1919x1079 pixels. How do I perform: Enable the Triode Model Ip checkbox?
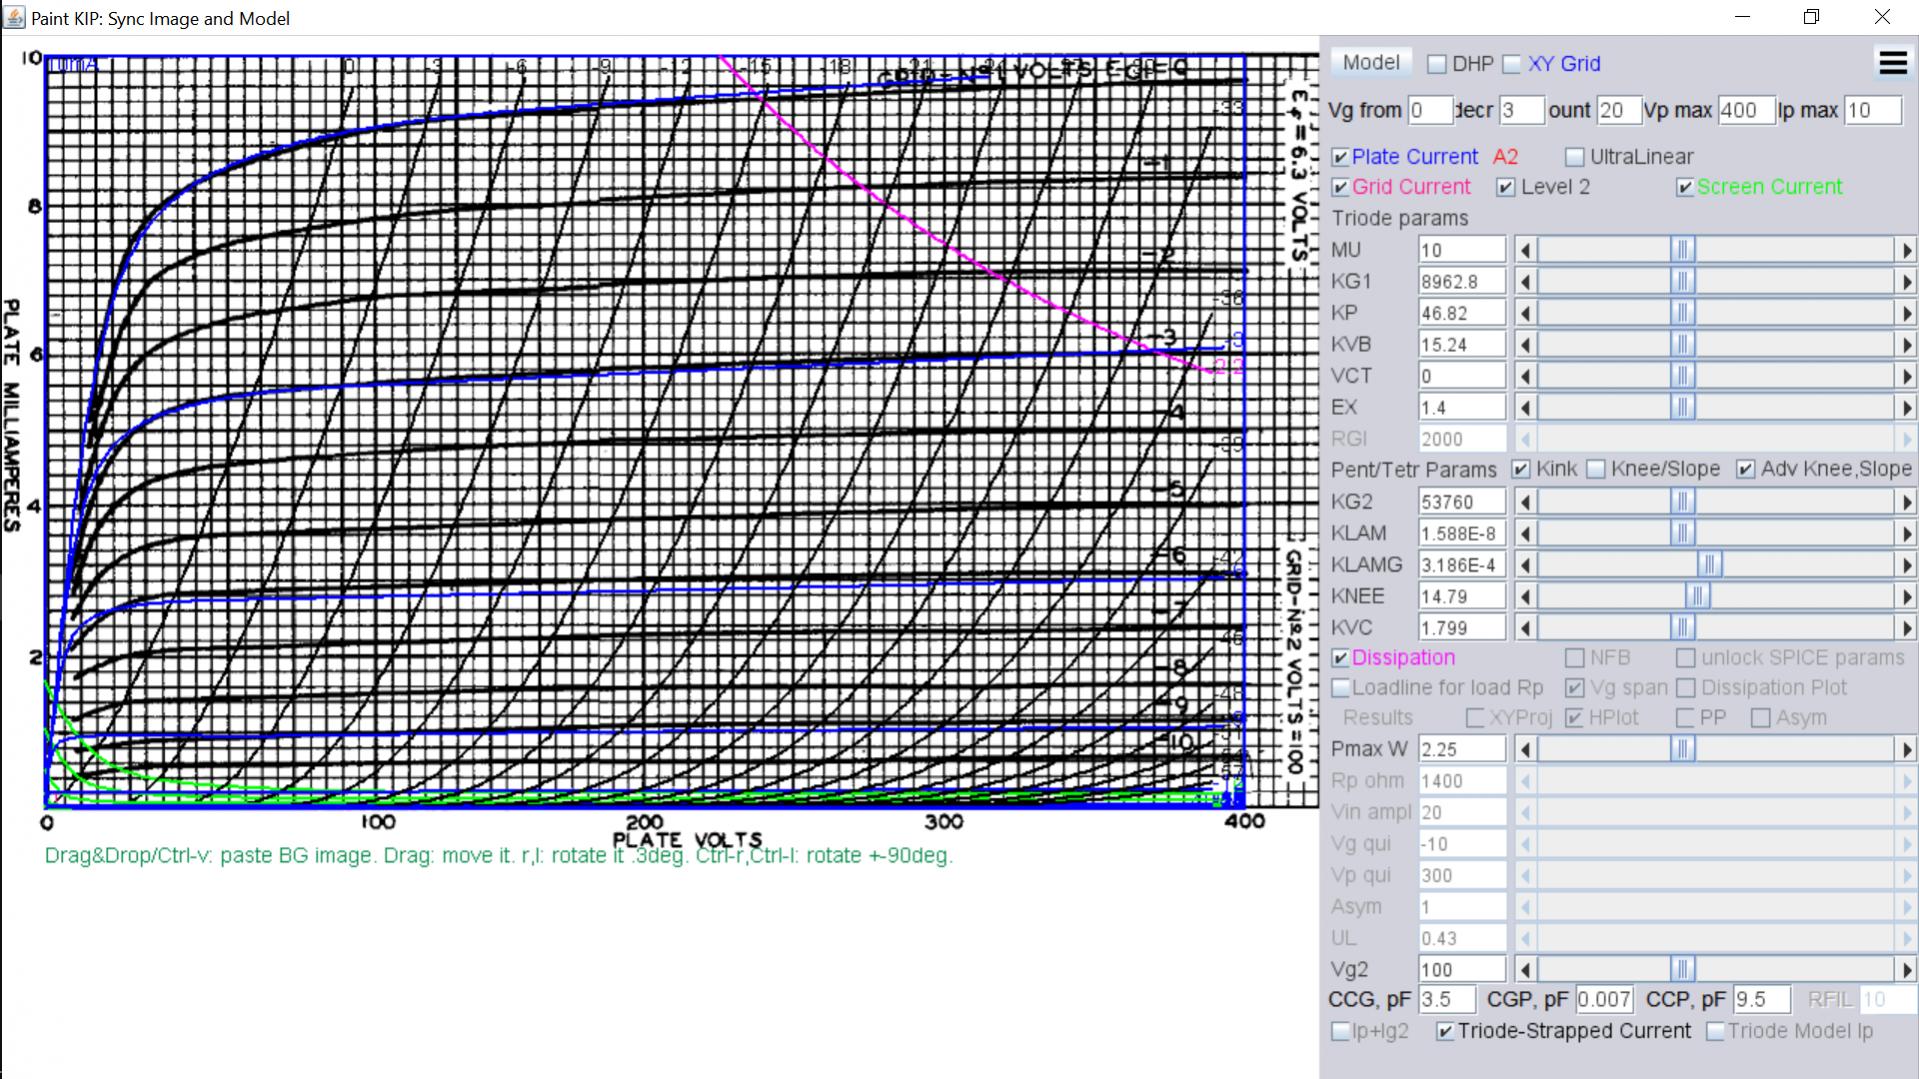tap(1715, 1031)
